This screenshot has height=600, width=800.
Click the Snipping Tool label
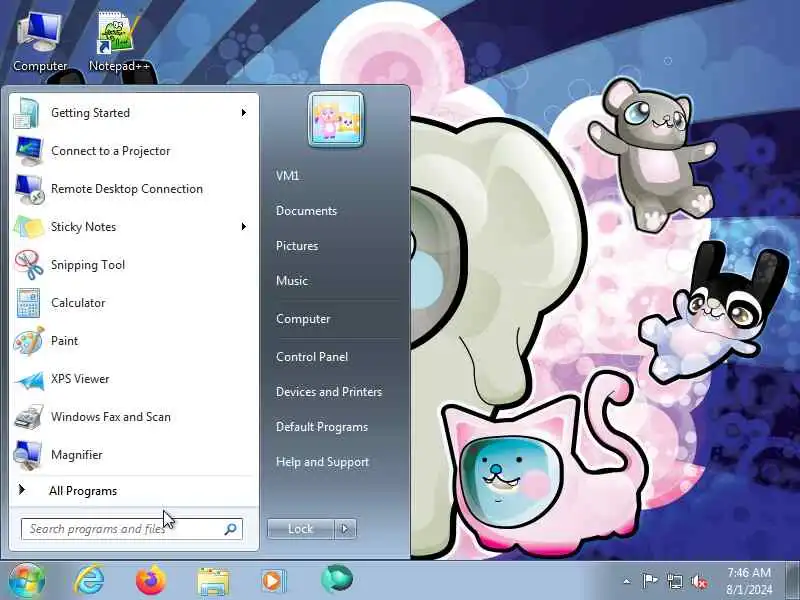(88, 265)
